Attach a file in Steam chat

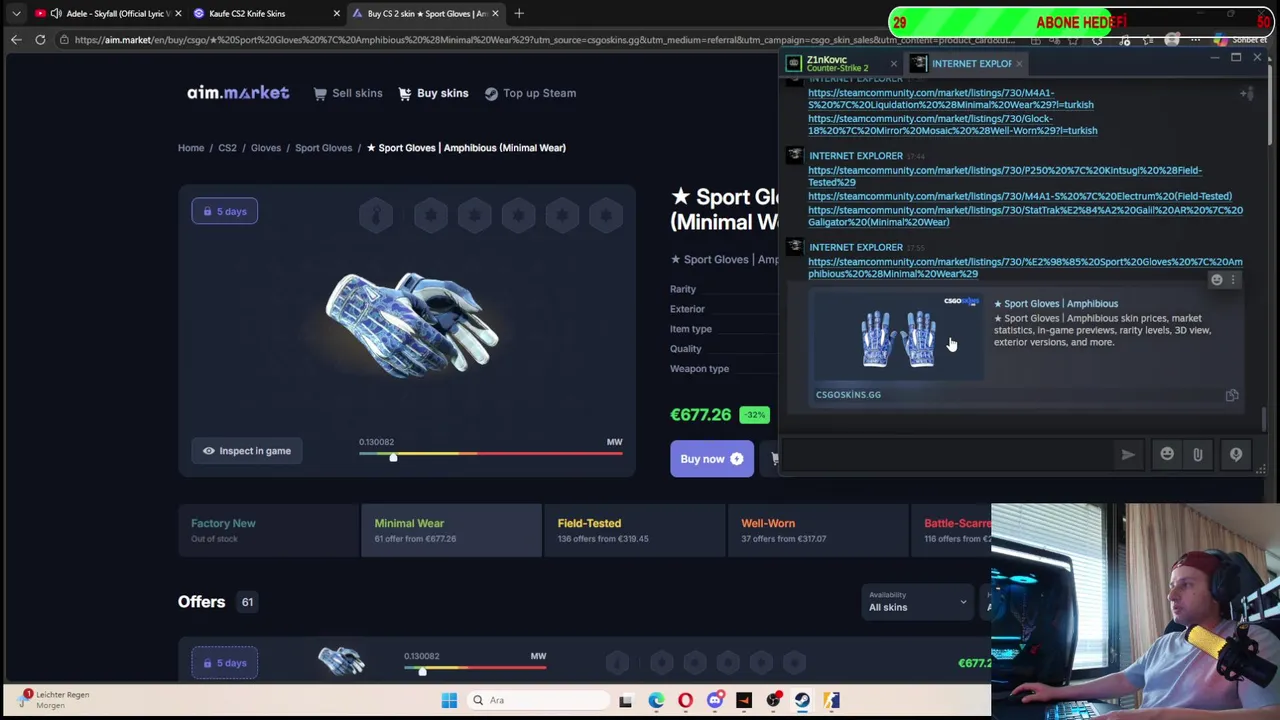[x=1198, y=455]
